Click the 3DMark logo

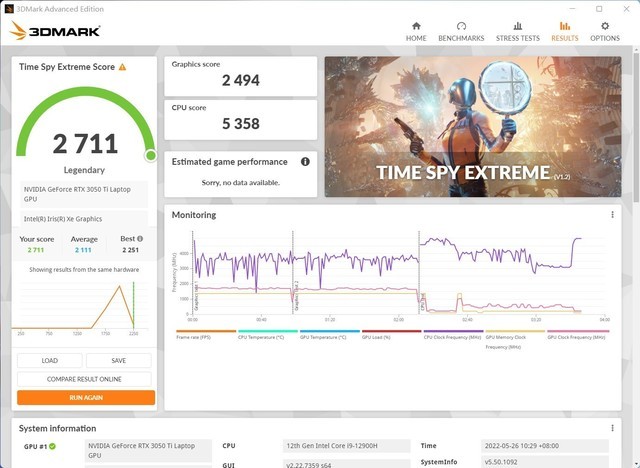tap(54, 31)
